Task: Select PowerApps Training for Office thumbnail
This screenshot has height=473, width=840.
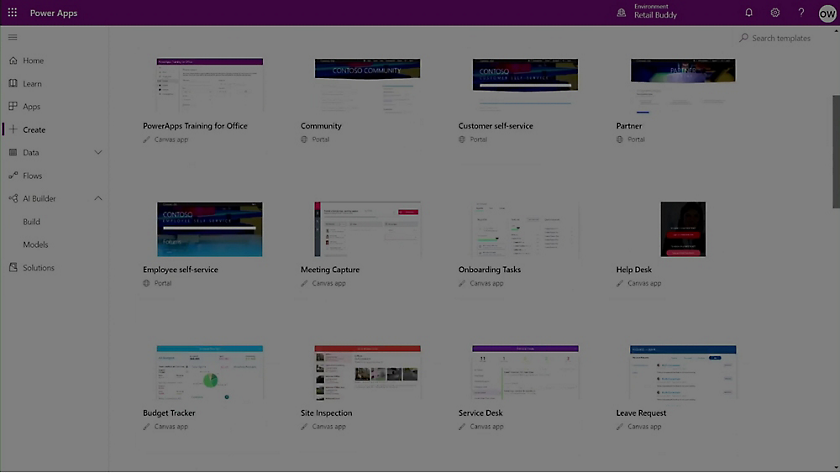Action: pos(210,85)
